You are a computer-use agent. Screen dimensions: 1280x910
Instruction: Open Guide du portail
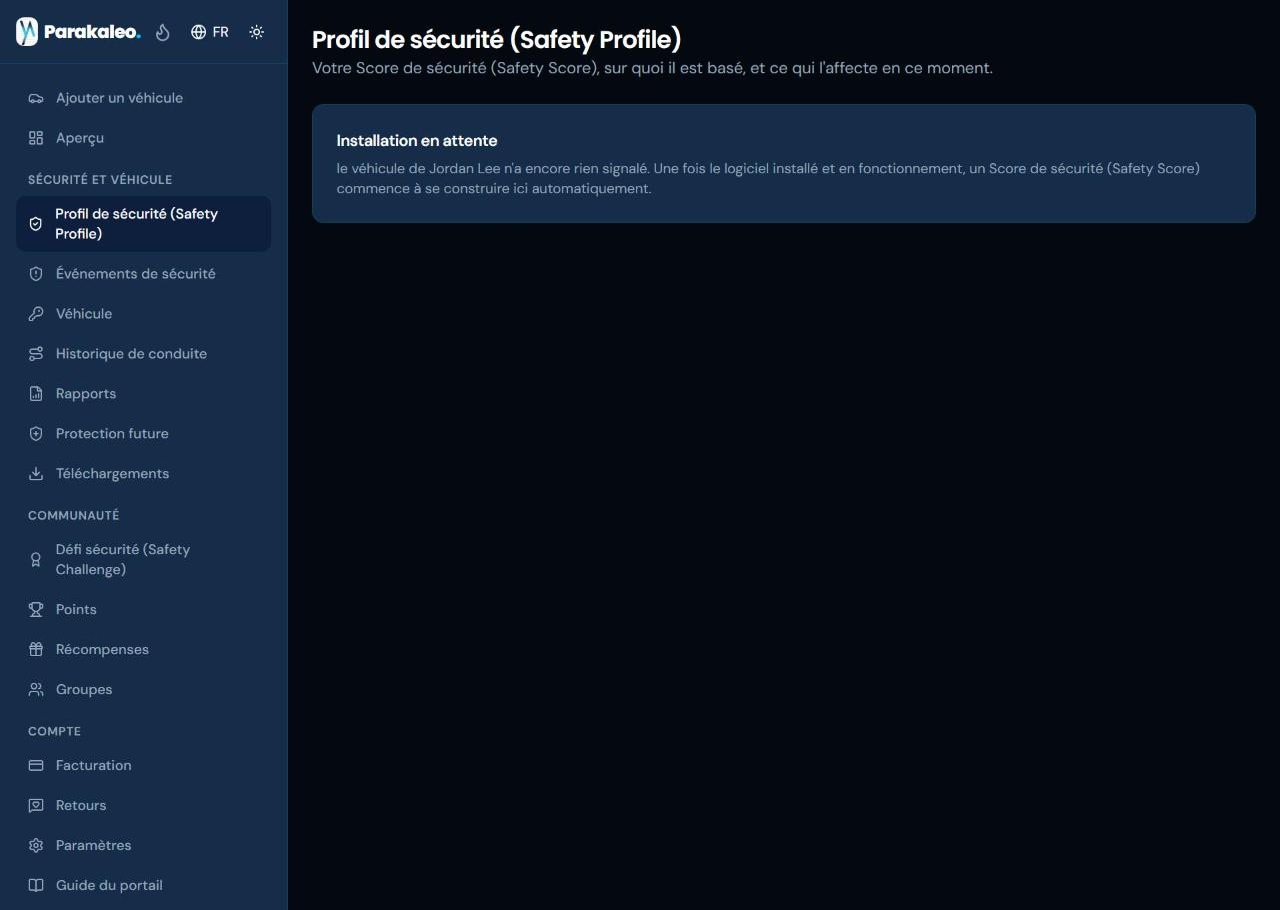[x=143, y=886]
